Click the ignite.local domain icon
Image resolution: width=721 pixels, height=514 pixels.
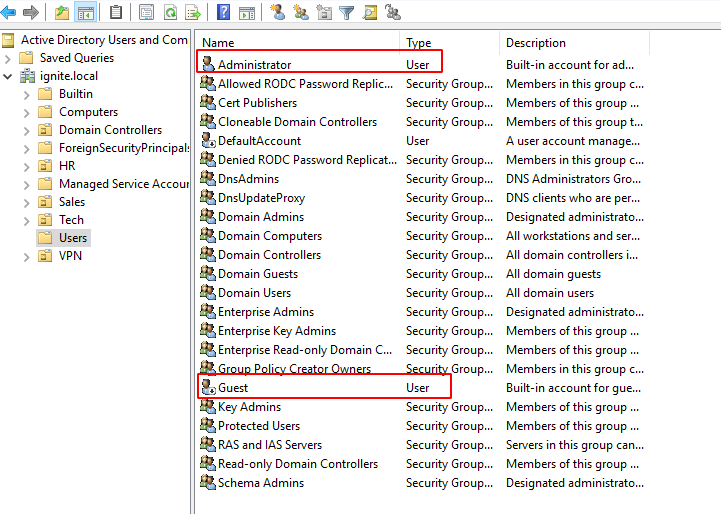[x=28, y=76]
